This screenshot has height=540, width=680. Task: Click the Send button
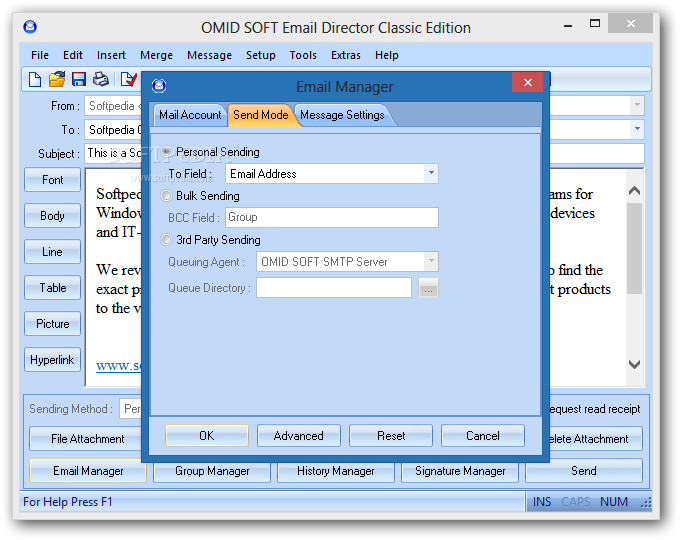(x=584, y=471)
